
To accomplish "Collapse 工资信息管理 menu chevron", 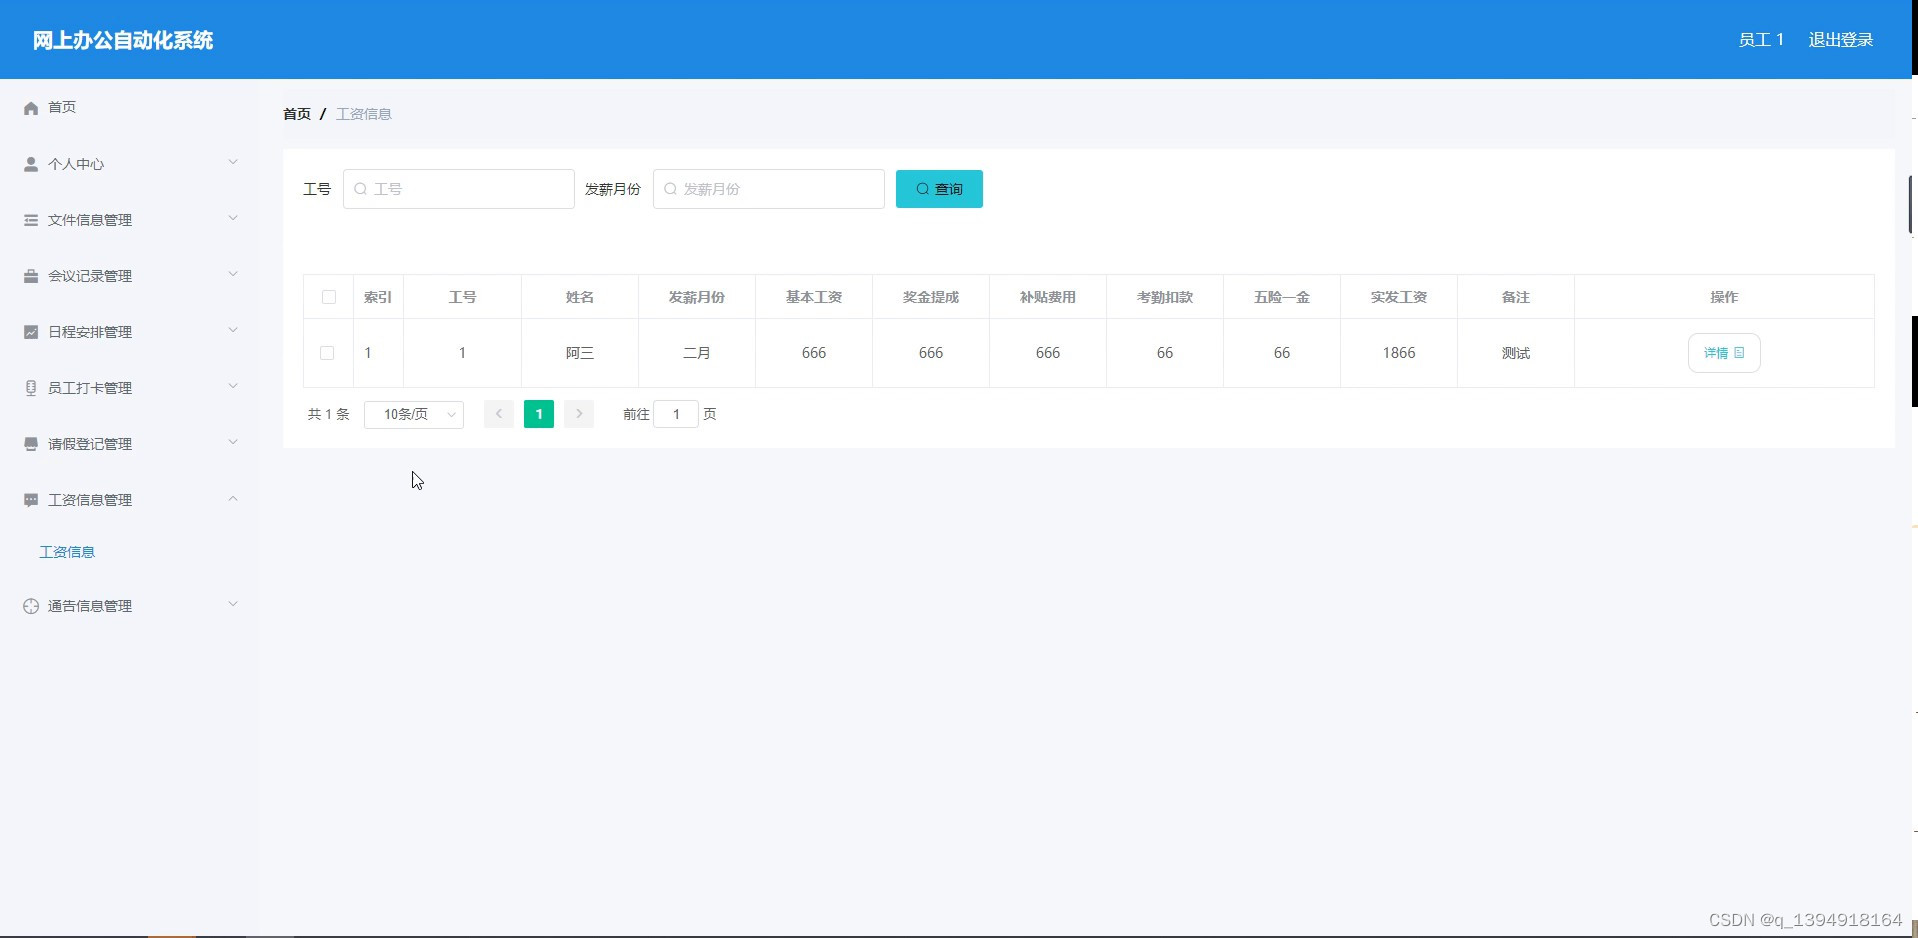I will pos(233,498).
